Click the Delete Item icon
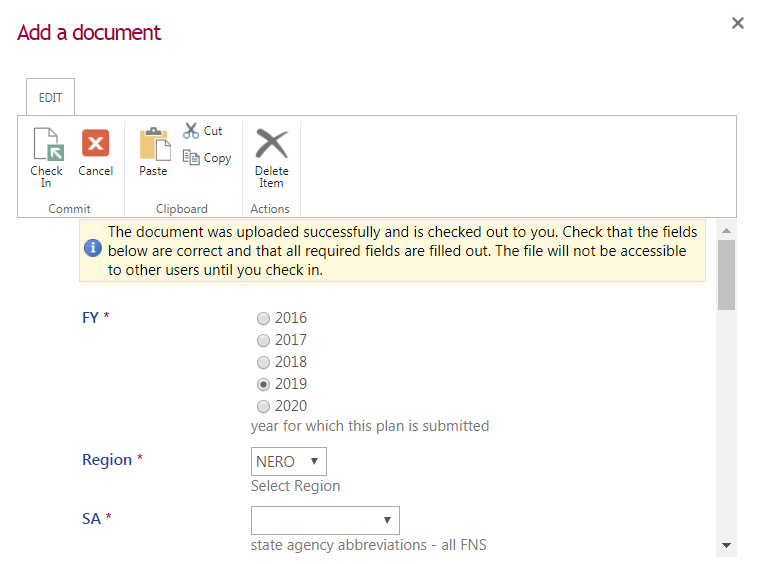Image resolution: width=757 pixels, height=564 pixels. [271, 144]
